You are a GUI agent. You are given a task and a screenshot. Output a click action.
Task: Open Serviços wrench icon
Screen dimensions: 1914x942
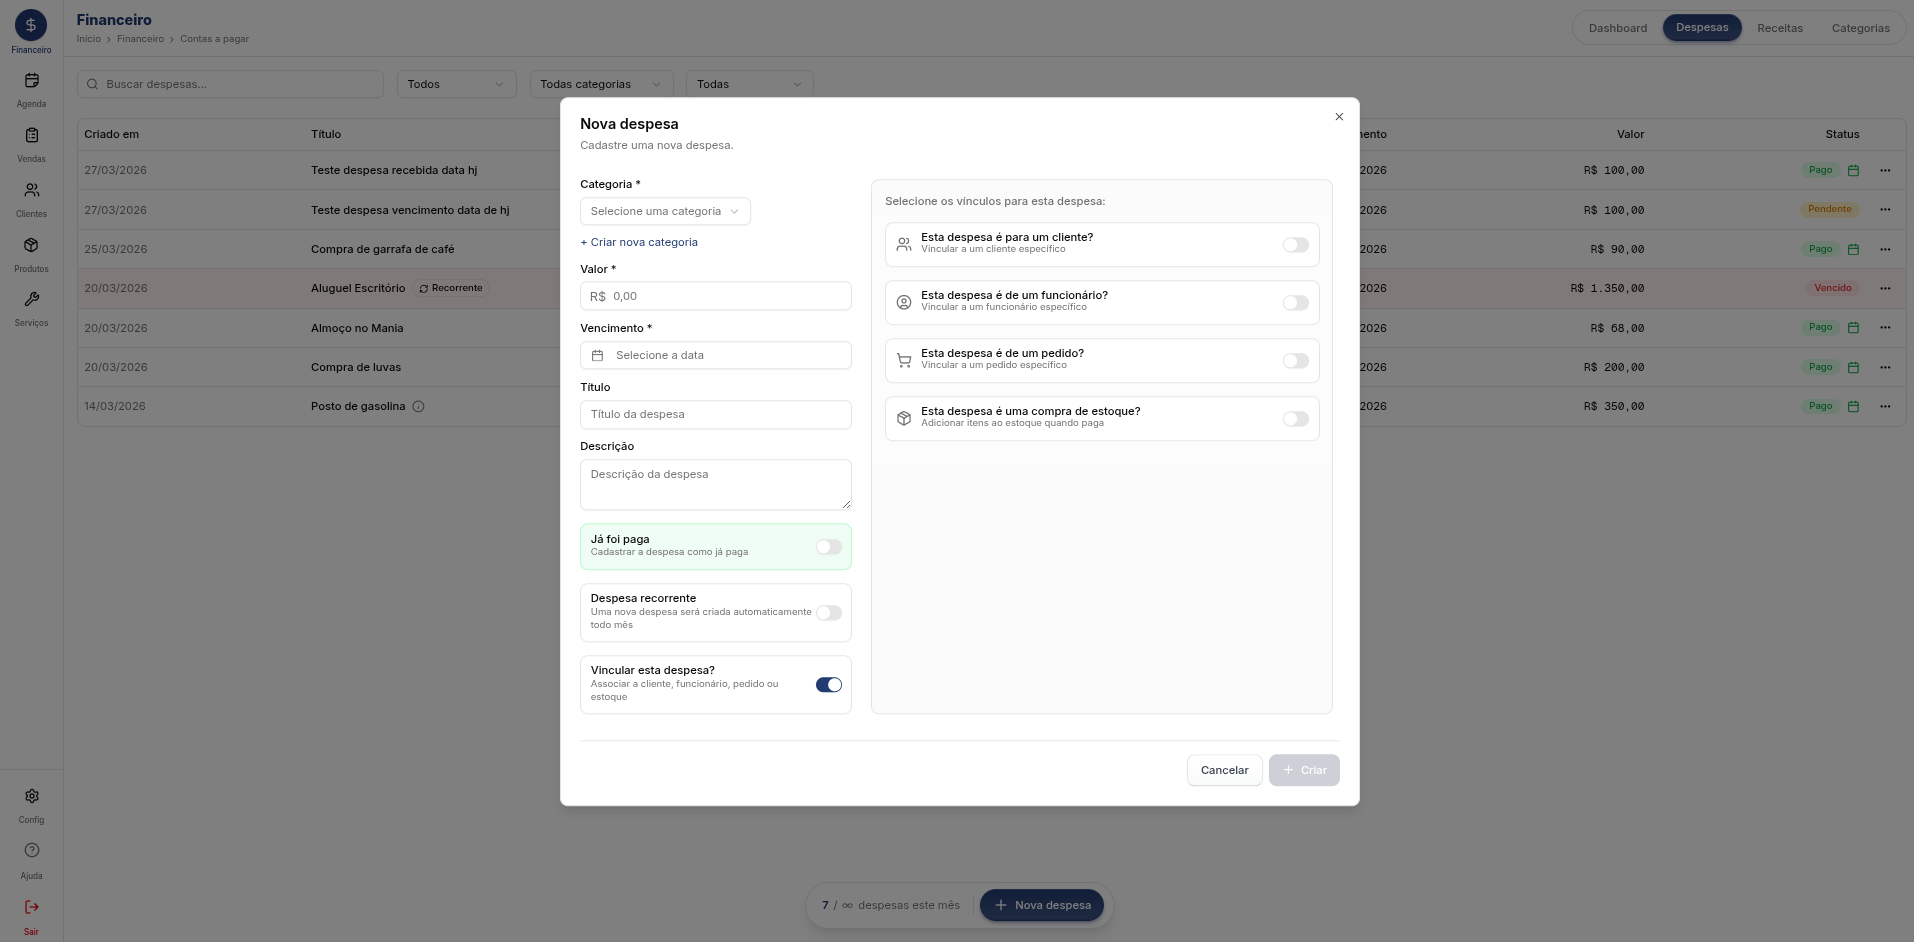coord(31,299)
